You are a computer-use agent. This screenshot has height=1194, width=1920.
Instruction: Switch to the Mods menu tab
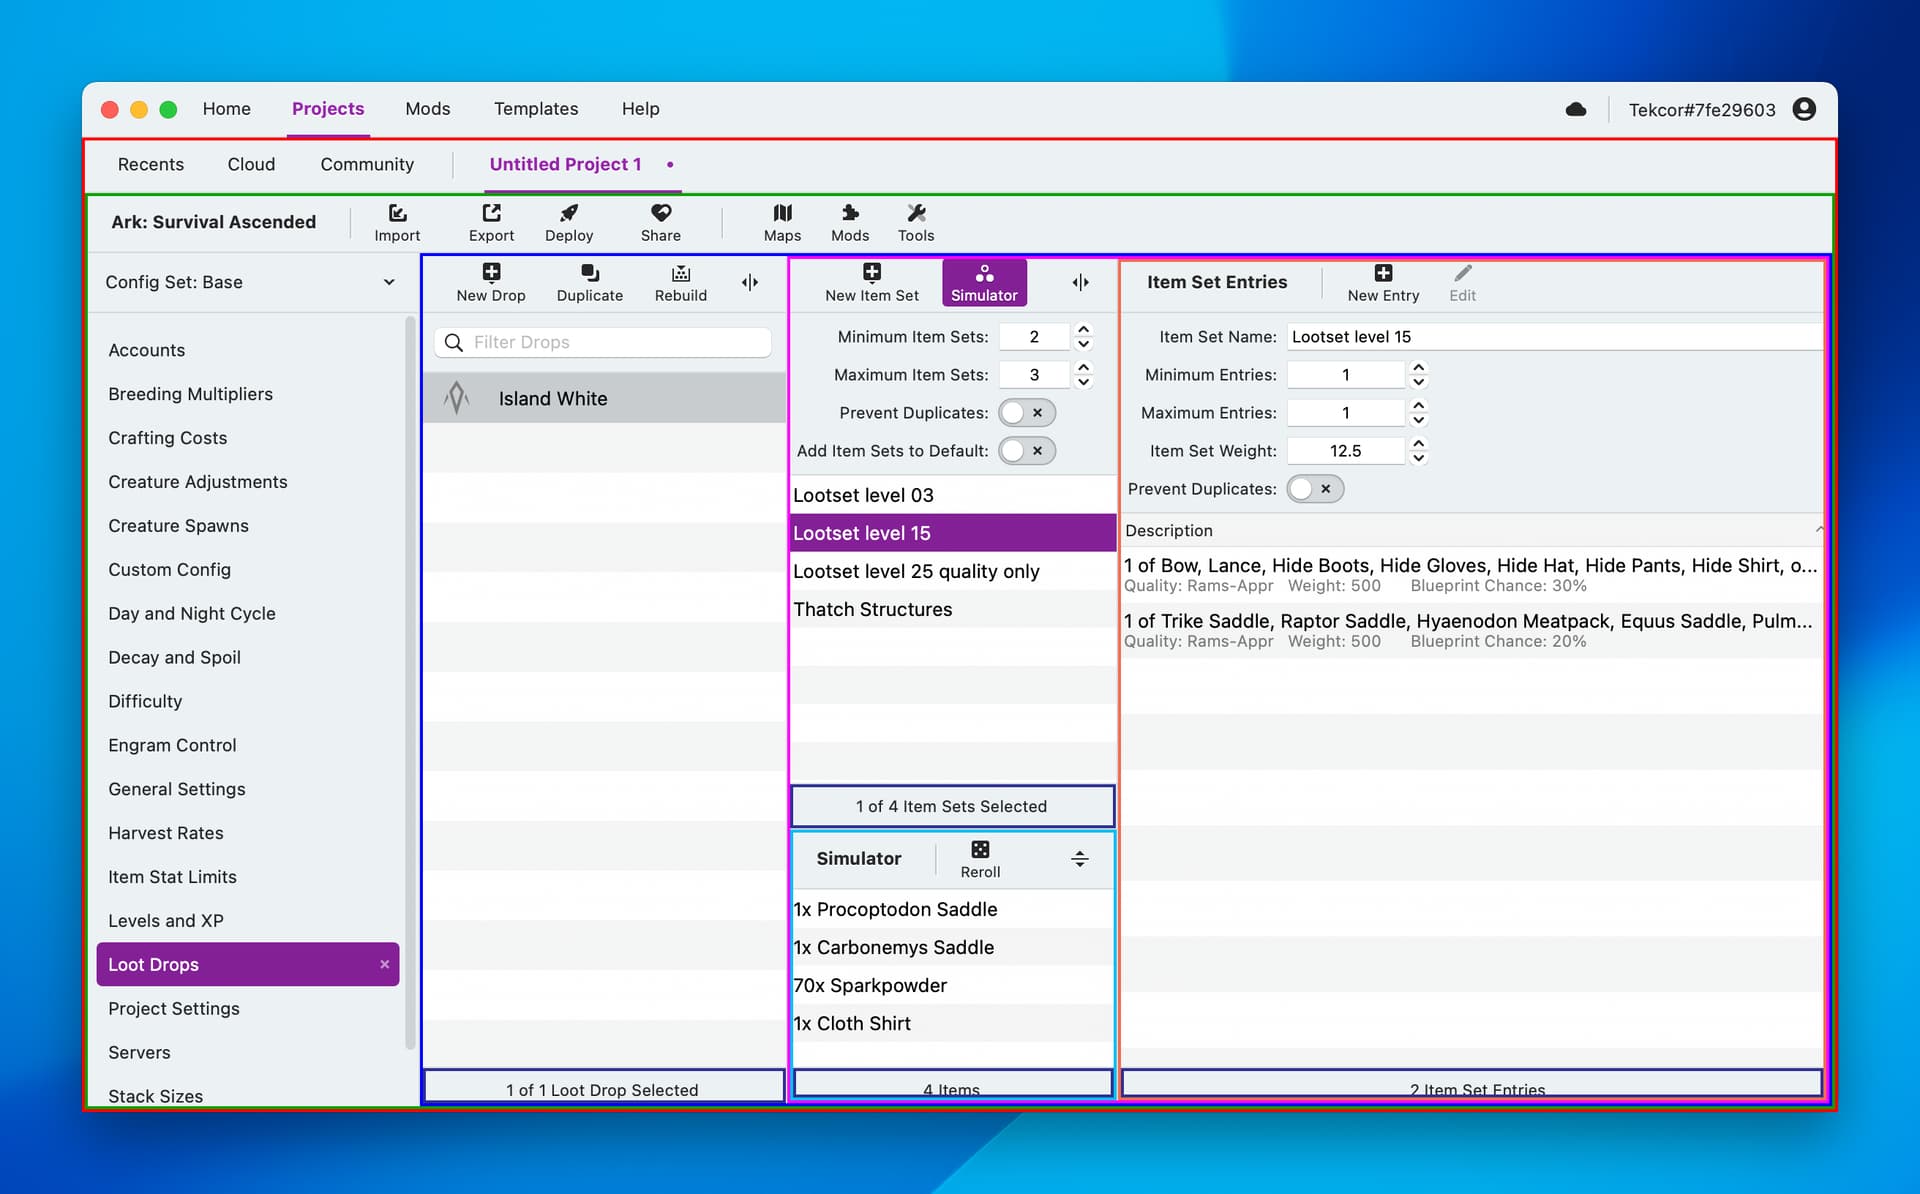427,109
